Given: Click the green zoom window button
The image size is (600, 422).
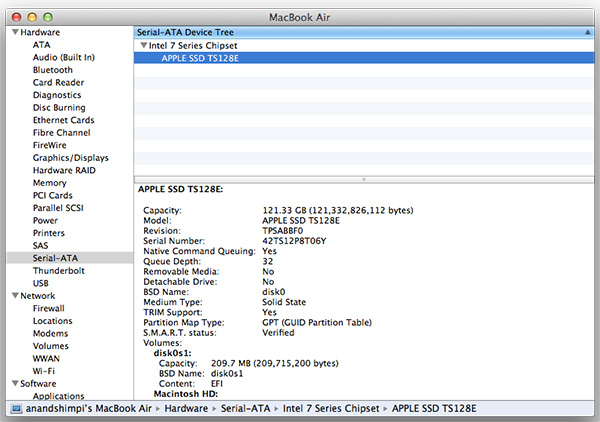Looking at the screenshot, I should pyautogui.click(x=48, y=17).
